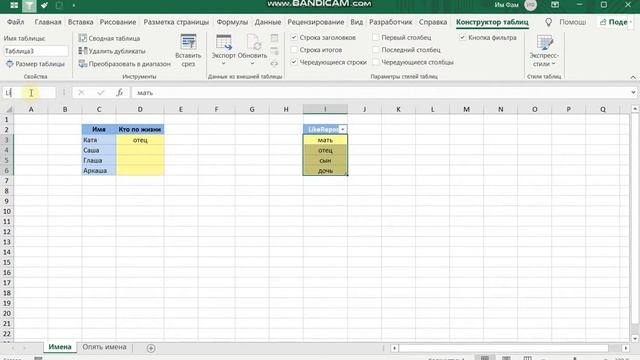Select the Конструктор таблиц tab

492,22
